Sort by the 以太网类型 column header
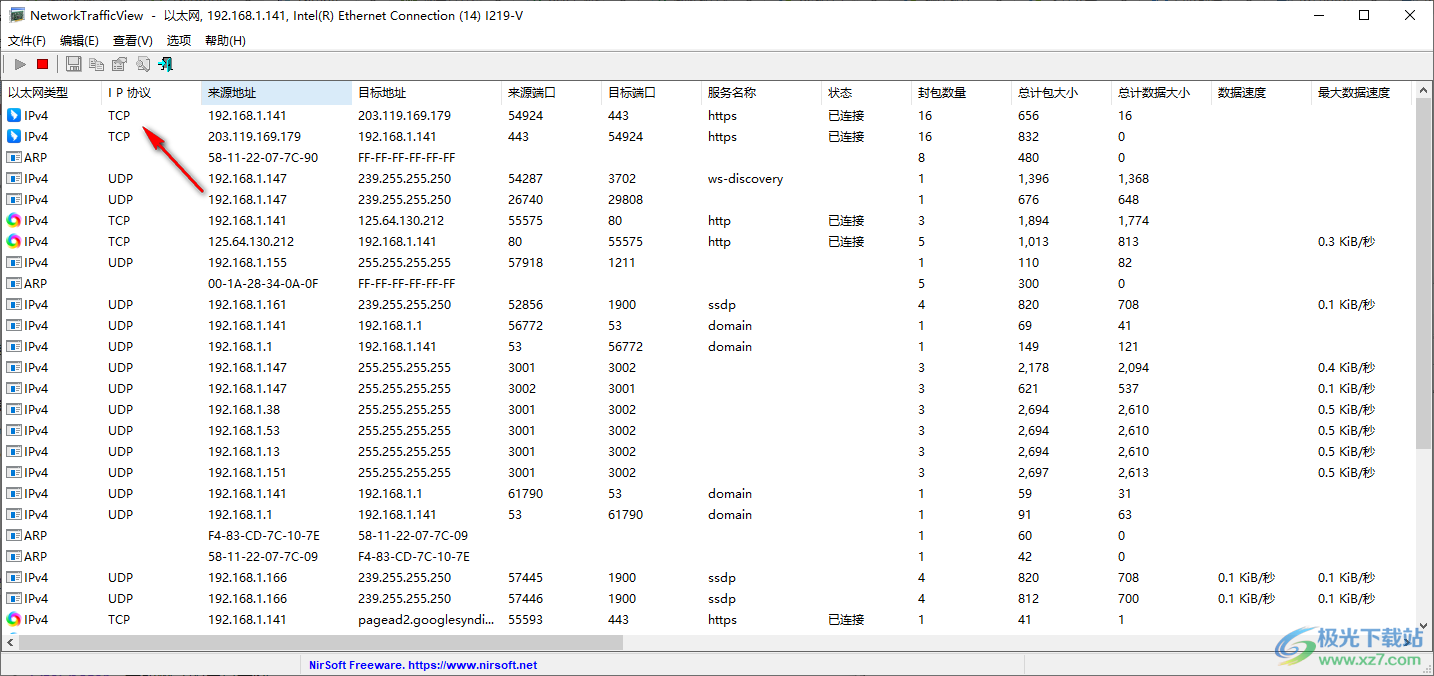Viewport: 1434px width, 676px height. pyautogui.click(x=51, y=93)
